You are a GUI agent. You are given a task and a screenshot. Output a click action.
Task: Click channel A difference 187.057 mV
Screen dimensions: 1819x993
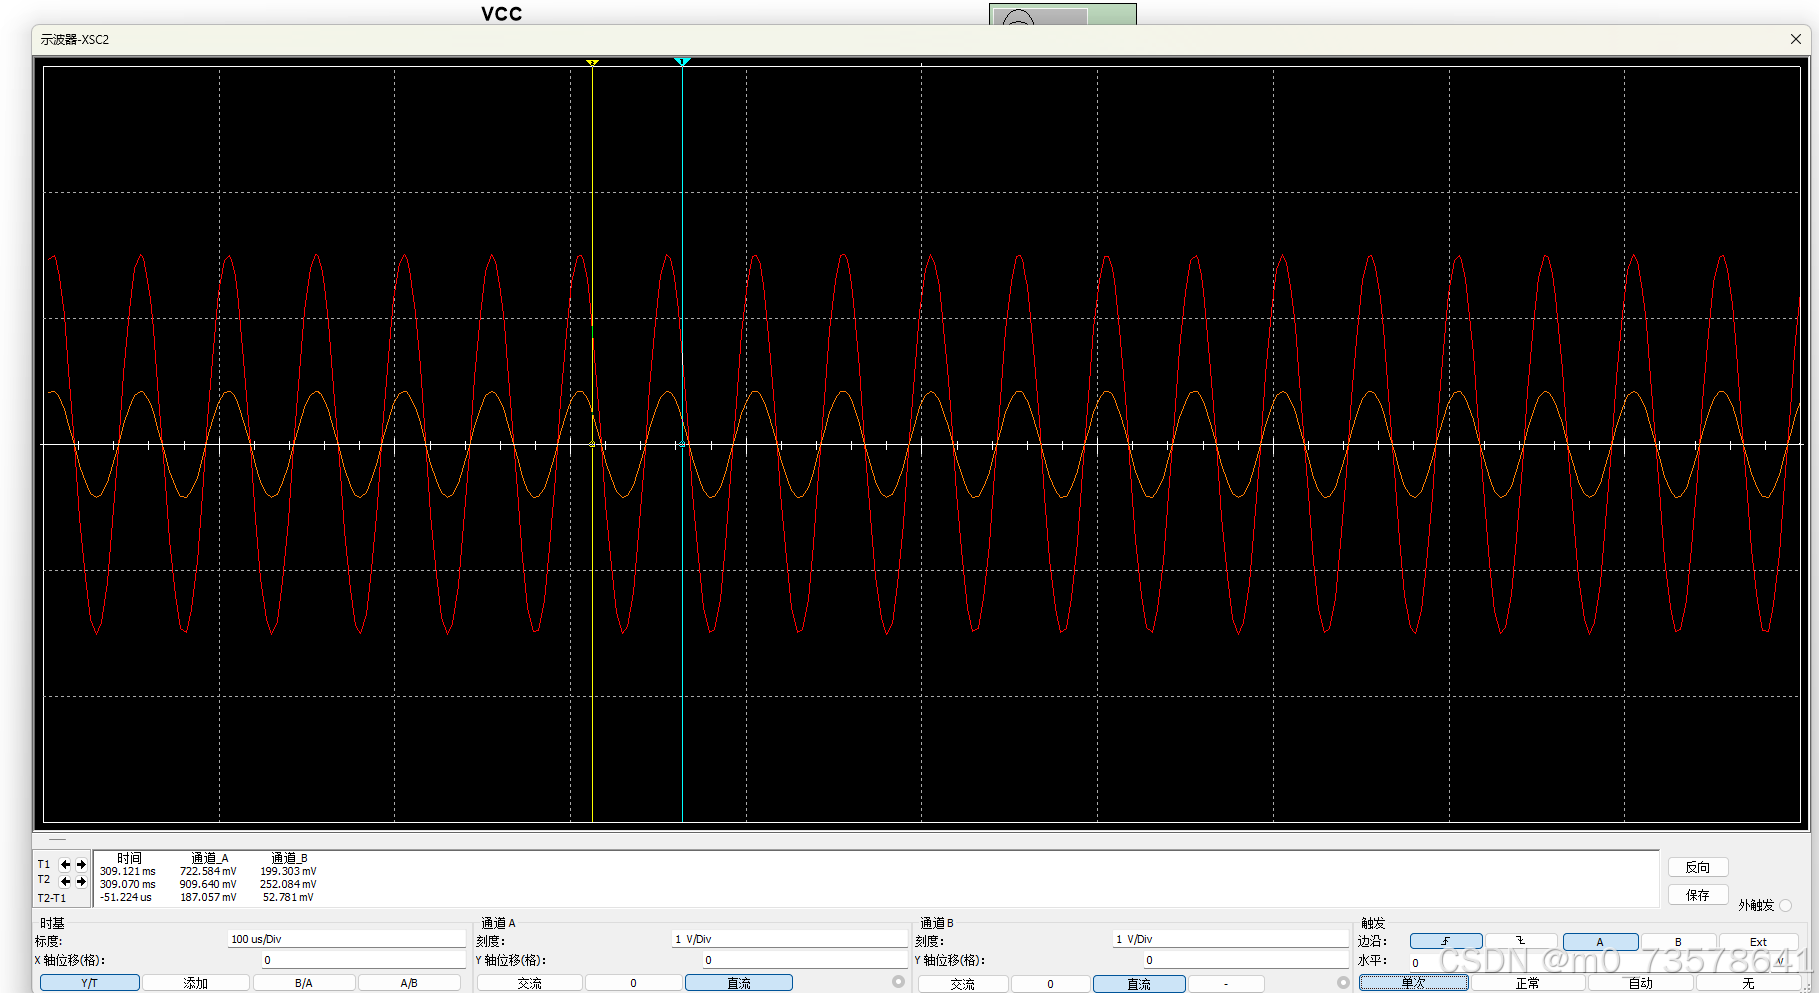(208, 897)
